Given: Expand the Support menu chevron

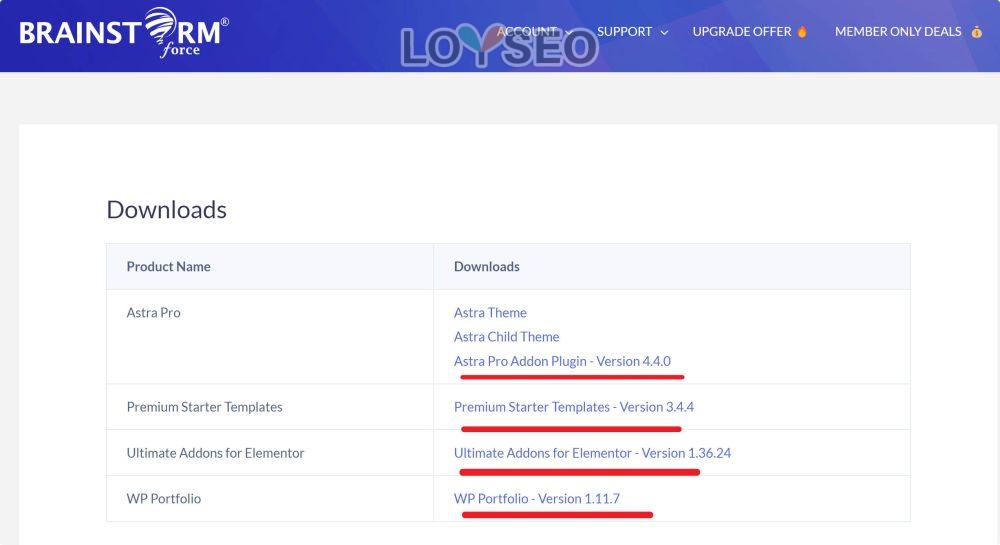Looking at the screenshot, I should [664, 33].
